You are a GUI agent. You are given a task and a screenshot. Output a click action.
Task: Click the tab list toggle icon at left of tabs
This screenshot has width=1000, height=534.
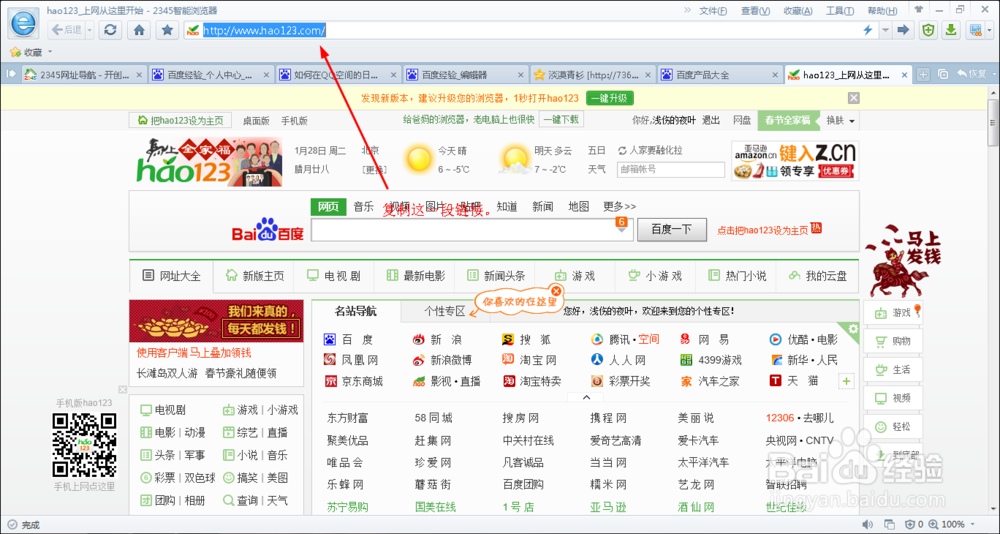[x=10, y=75]
